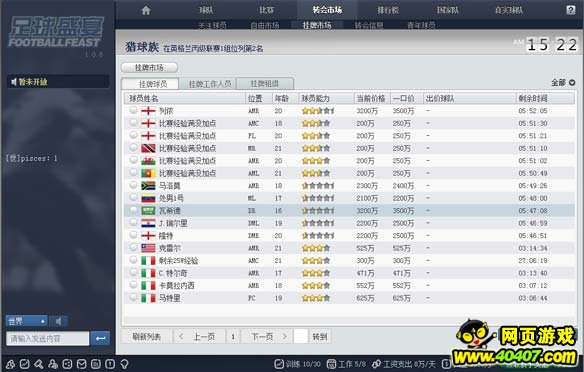Open the help question mark icon
This screenshot has width=584, height=372.
[571, 10]
